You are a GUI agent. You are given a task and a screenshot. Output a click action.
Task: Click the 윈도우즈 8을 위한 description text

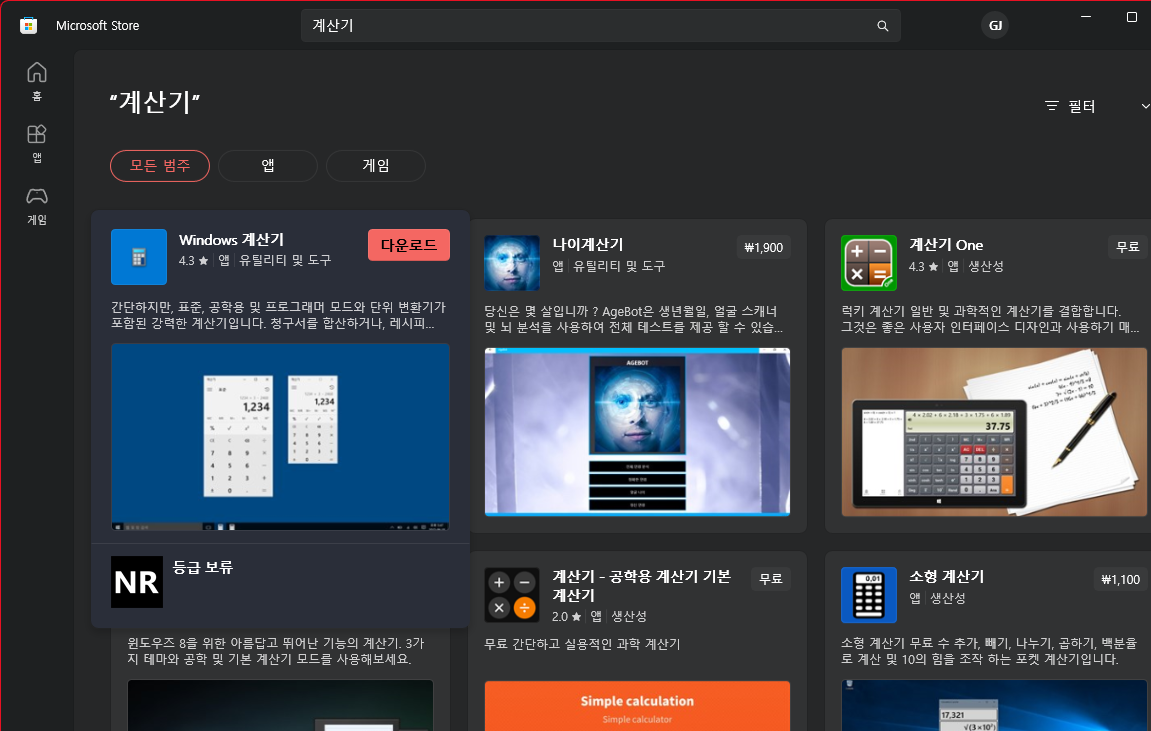[276, 651]
